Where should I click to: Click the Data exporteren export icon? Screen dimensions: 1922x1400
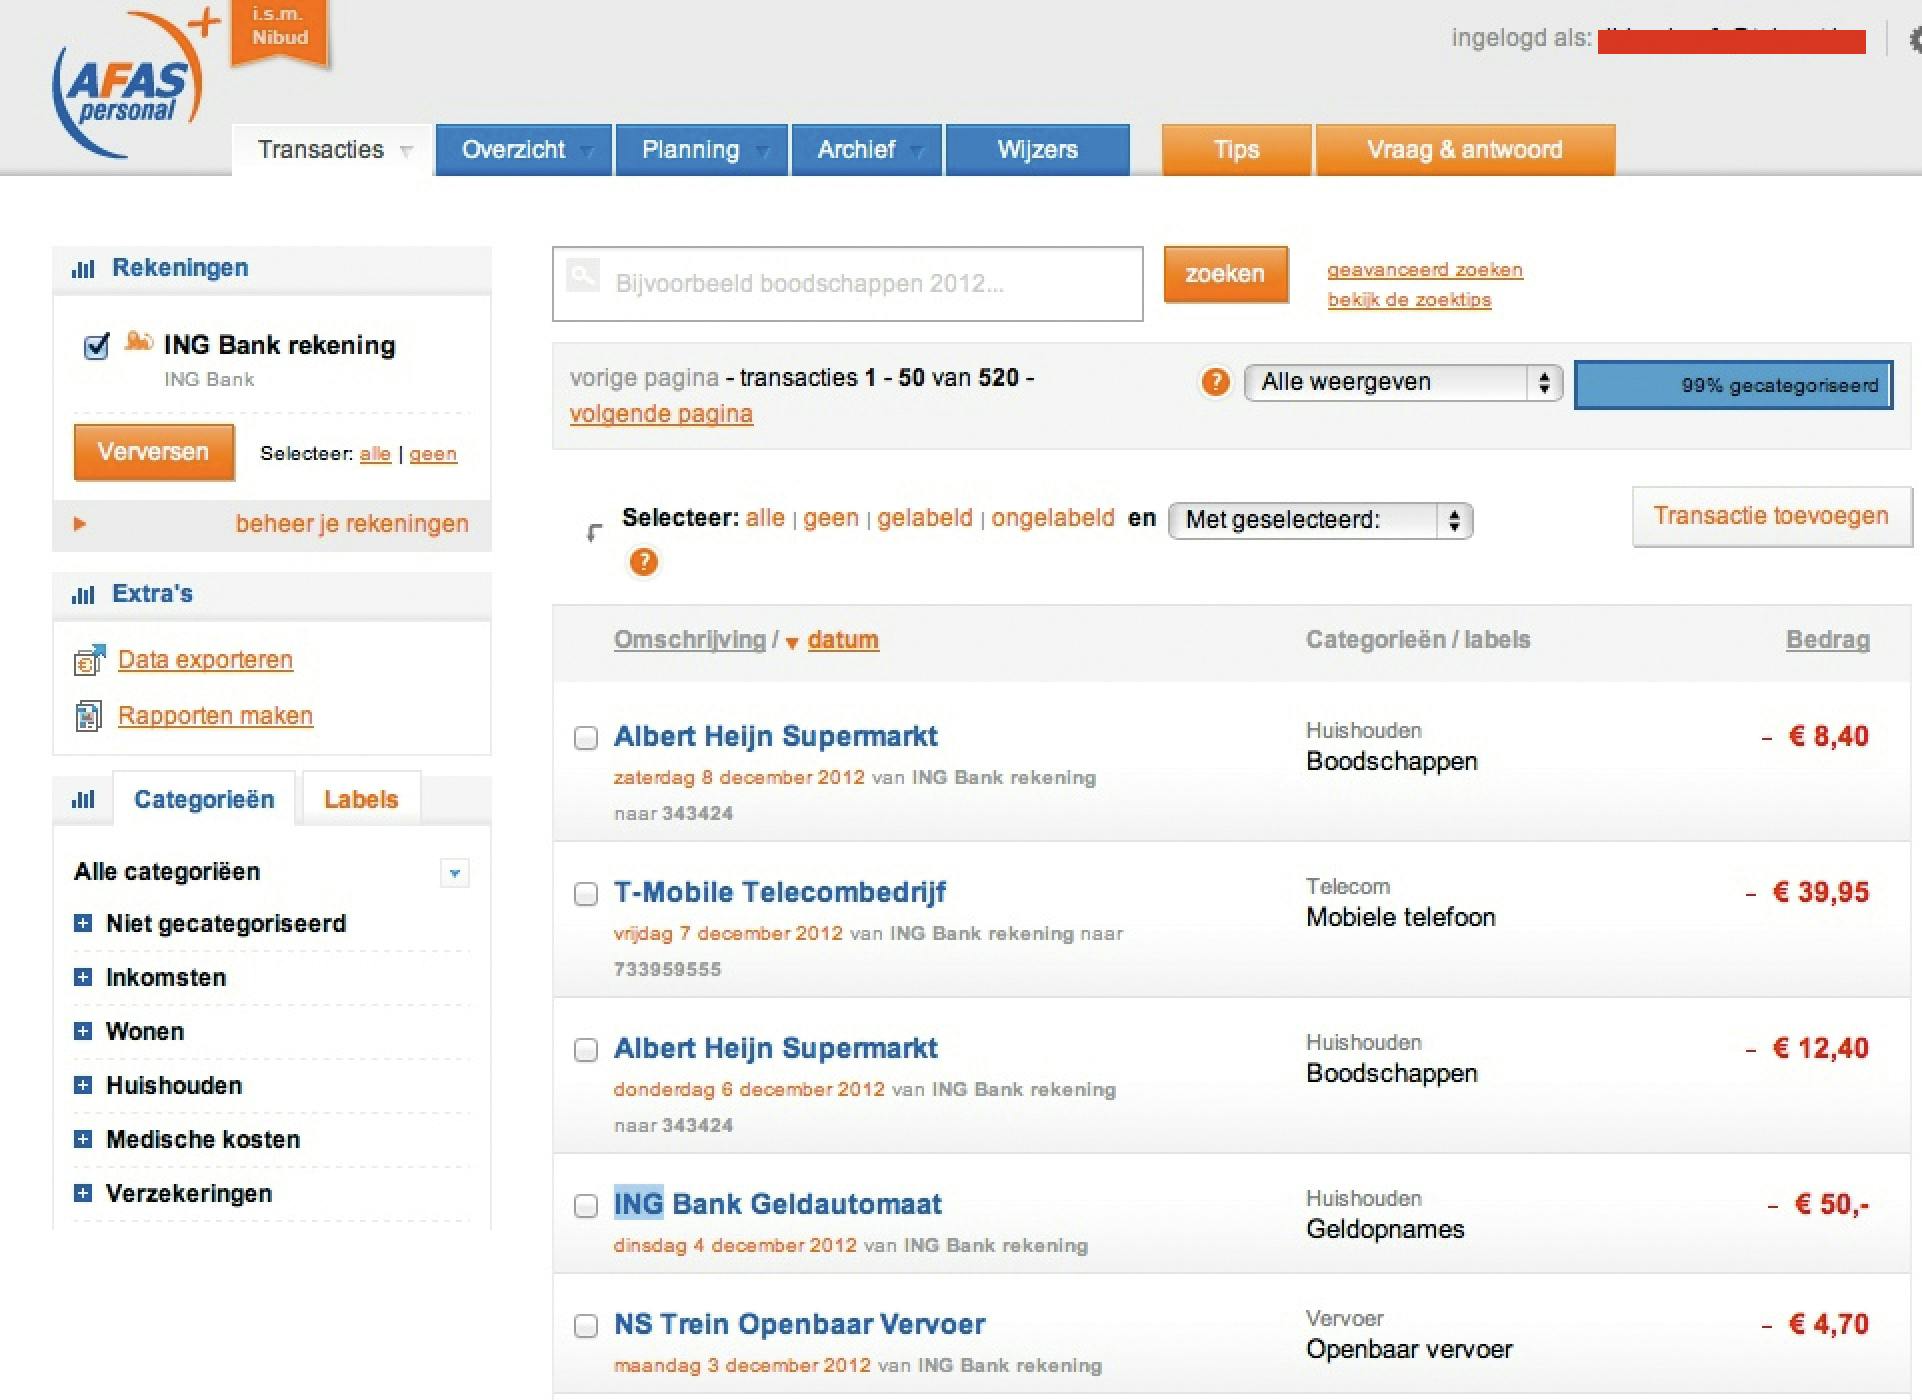pos(89,660)
